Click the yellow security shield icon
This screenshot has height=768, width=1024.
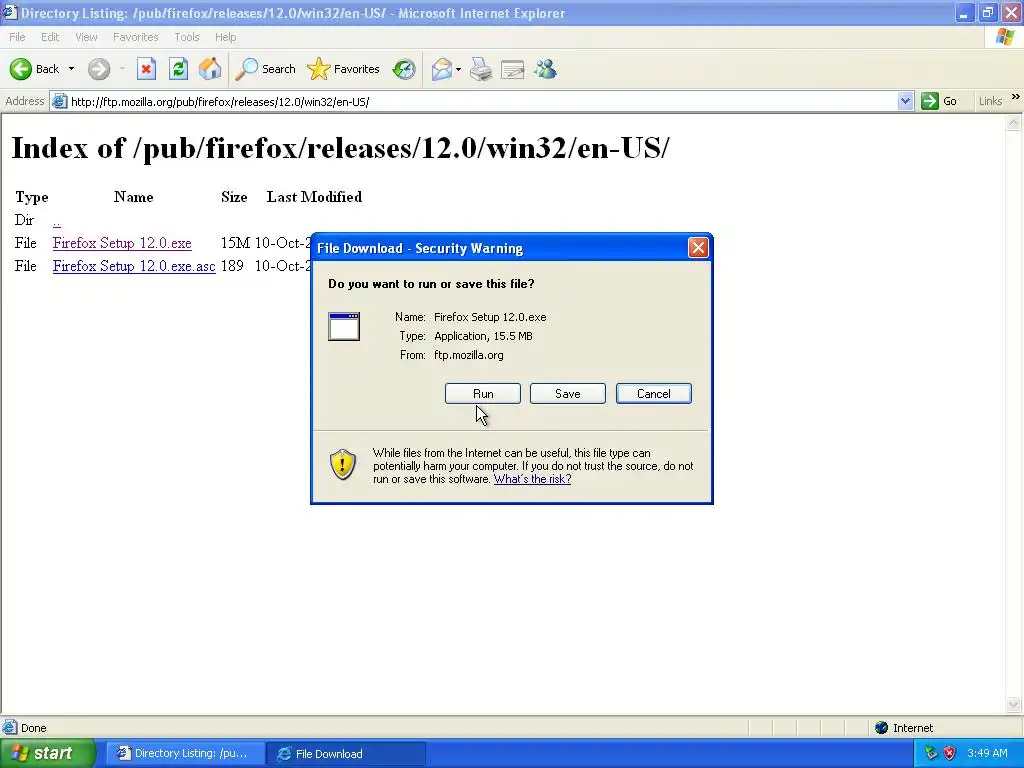click(343, 464)
